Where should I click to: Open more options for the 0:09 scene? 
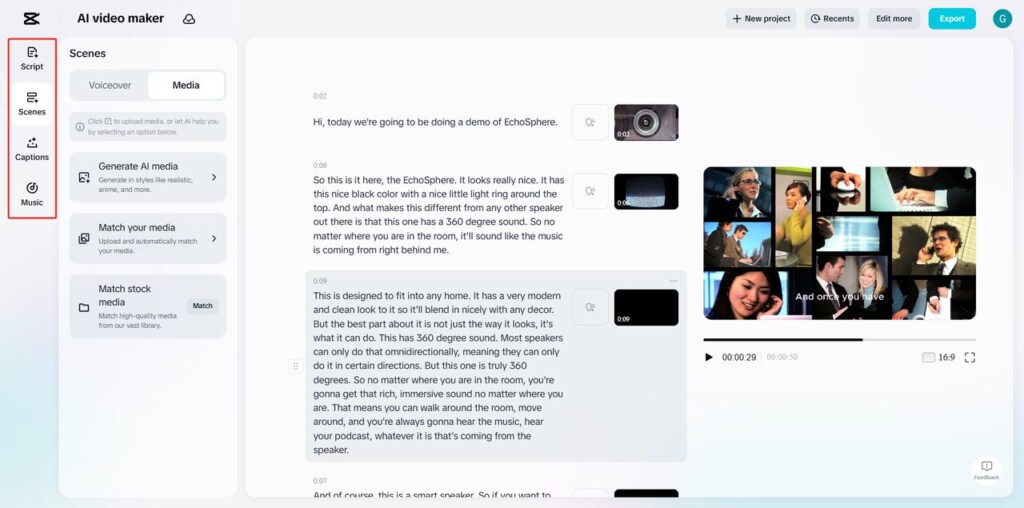(x=673, y=281)
